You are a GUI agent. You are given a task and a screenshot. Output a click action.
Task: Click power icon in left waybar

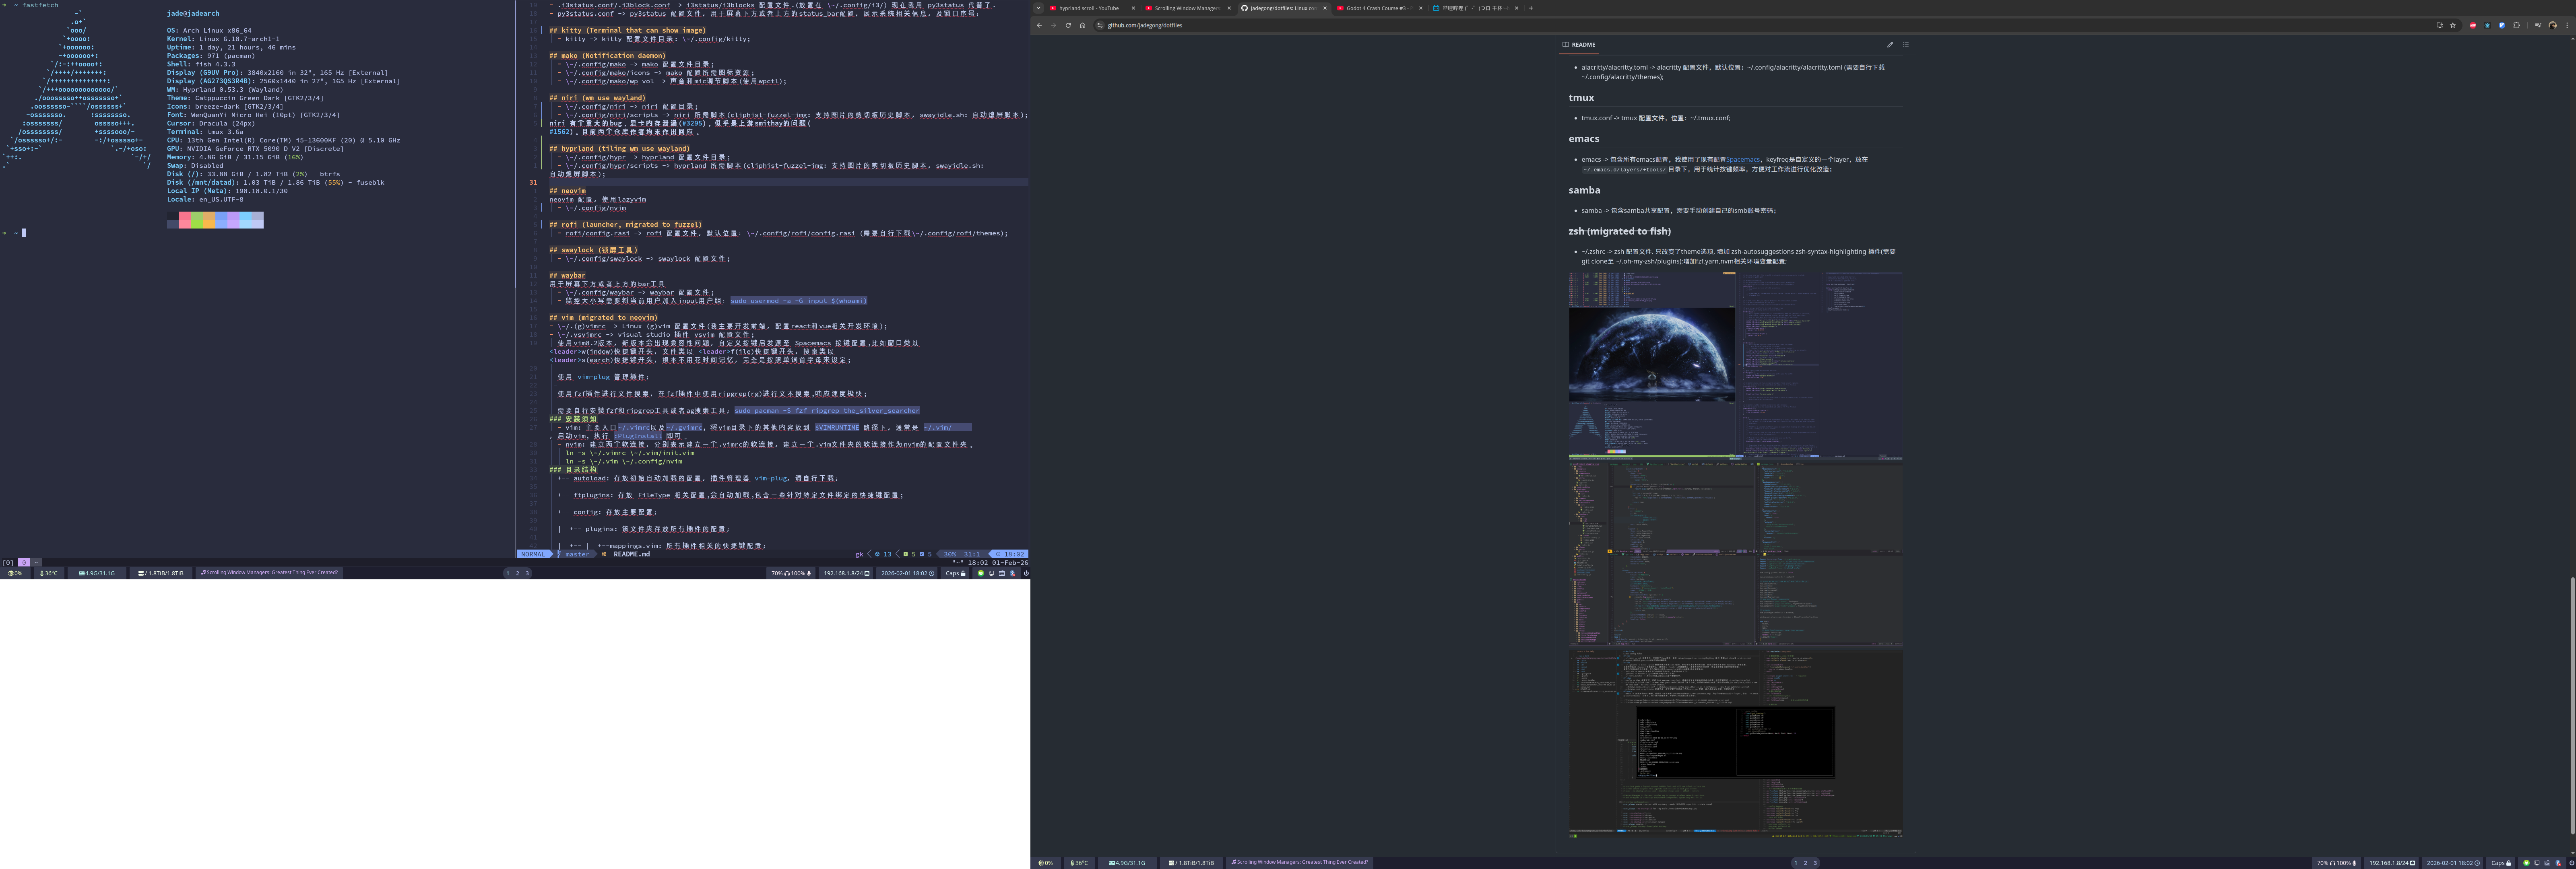pos(1026,573)
